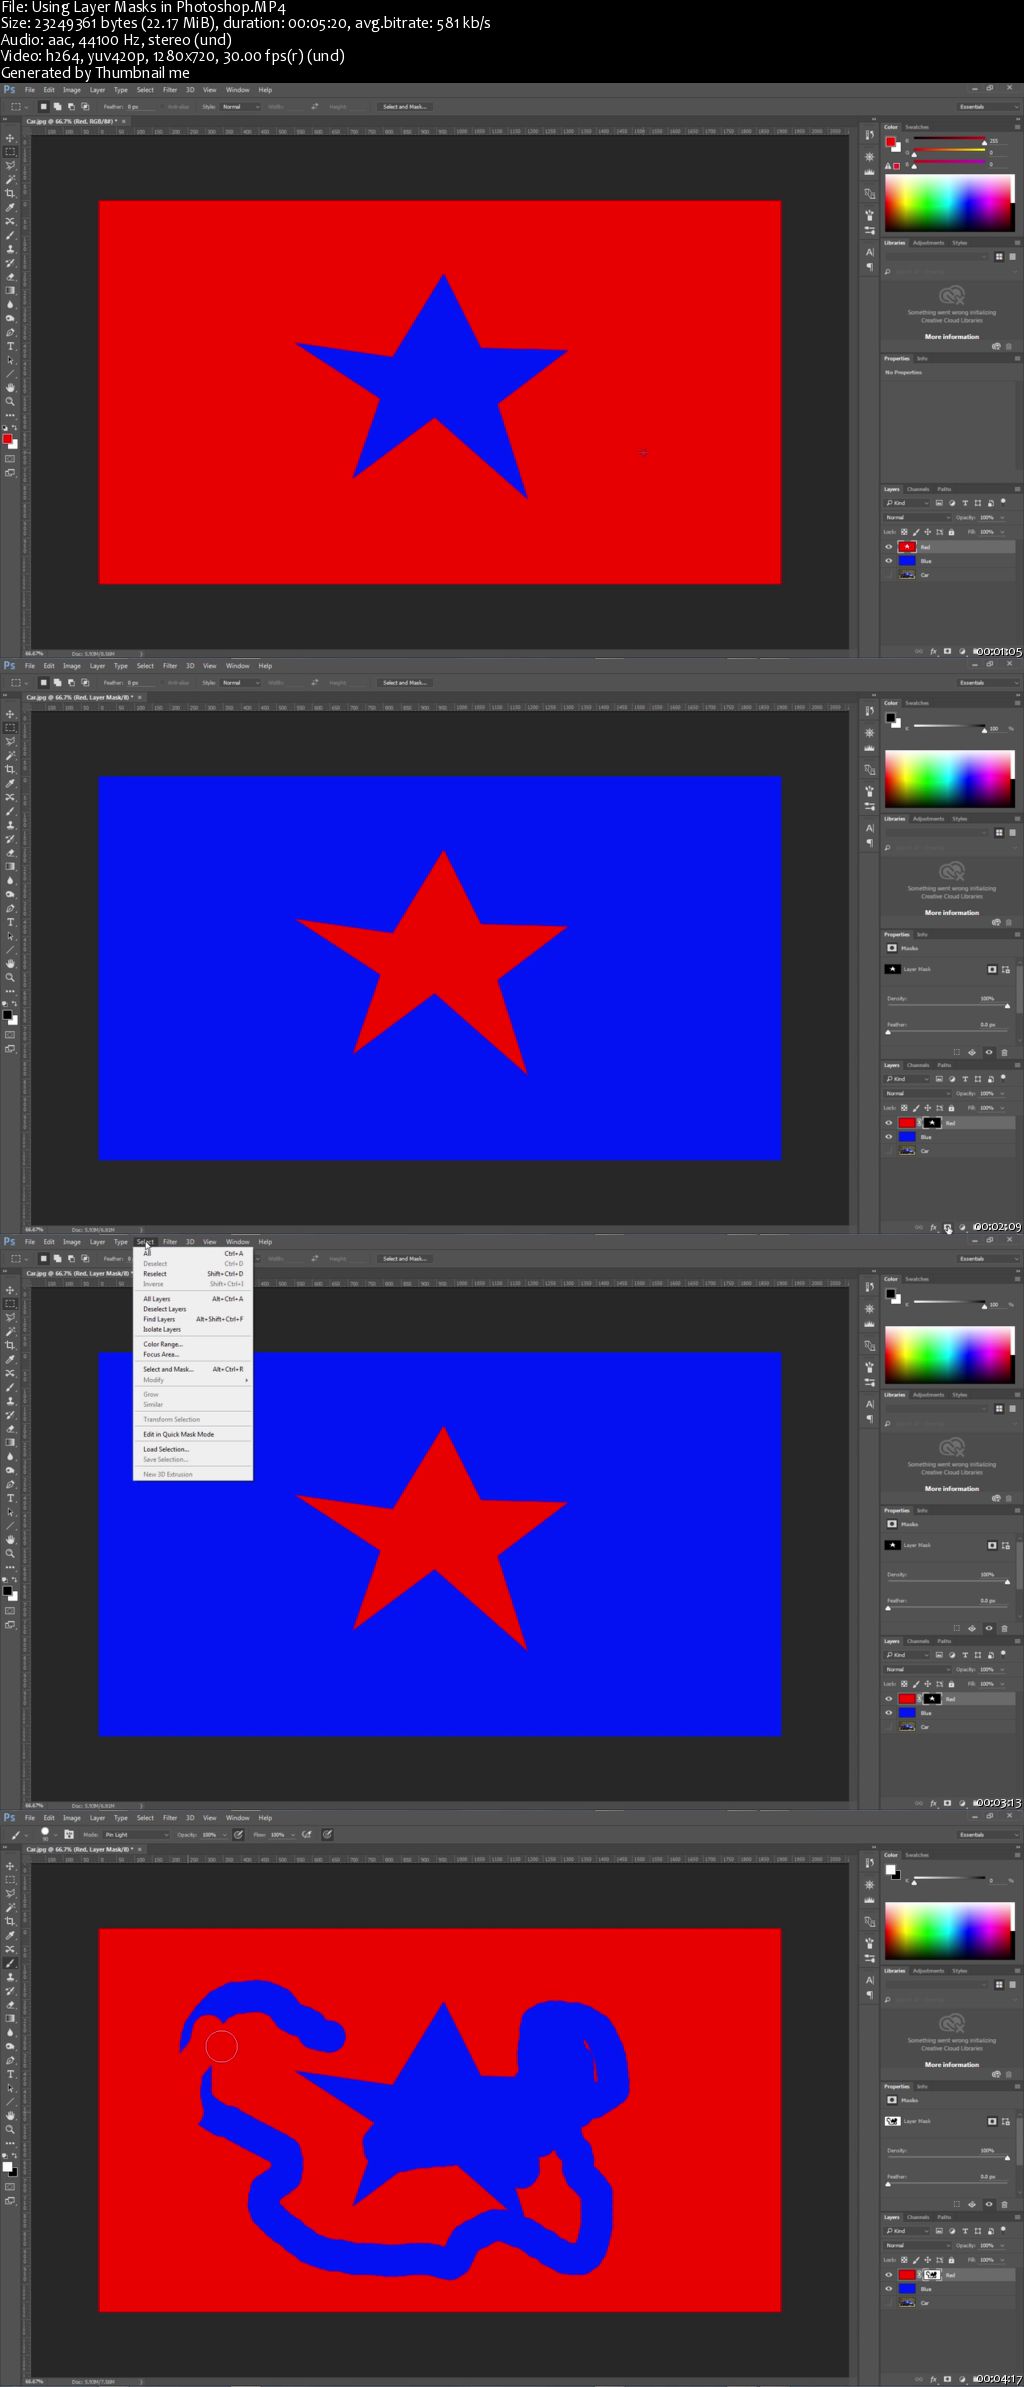The height and width of the screenshot is (2387, 1024).
Task: Click the Feather input field in 00:01:05 options bar
Action: pos(142,107)
